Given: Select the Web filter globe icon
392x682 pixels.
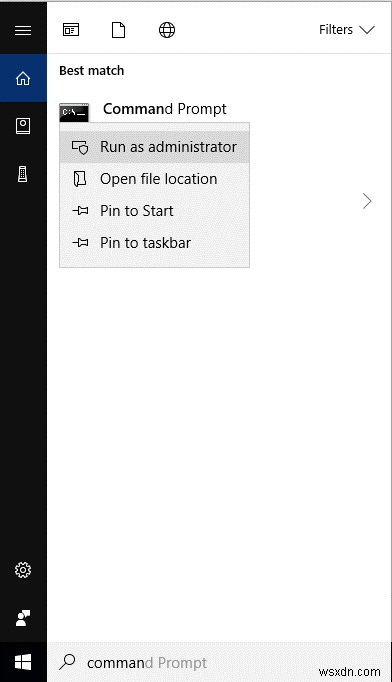Looking at the screenshot, I should click(x=167, y=30).
